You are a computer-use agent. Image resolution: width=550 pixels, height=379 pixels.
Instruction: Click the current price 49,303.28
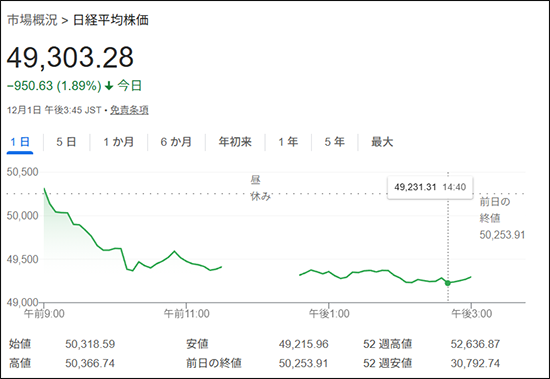(x=70, y=58)
